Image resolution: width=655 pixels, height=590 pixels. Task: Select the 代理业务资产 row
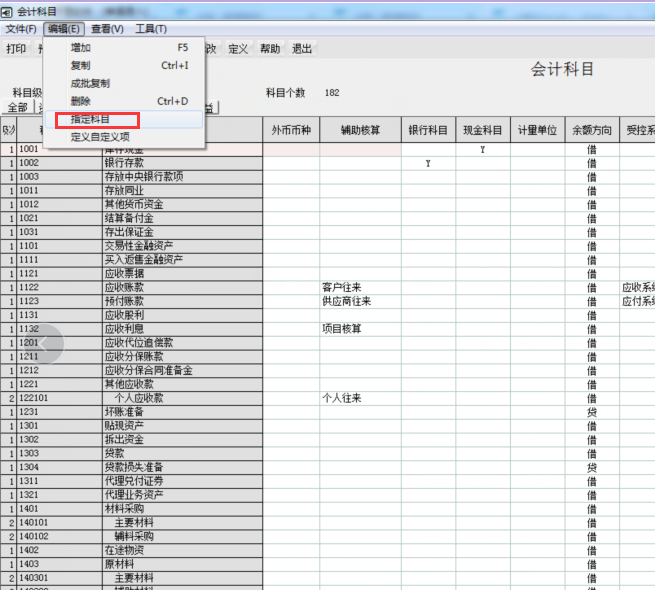[x=182, y=495]
